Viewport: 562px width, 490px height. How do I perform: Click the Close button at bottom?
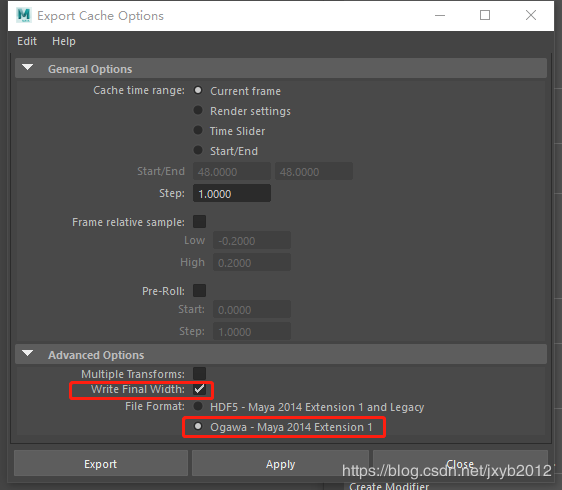click(460, 463)
